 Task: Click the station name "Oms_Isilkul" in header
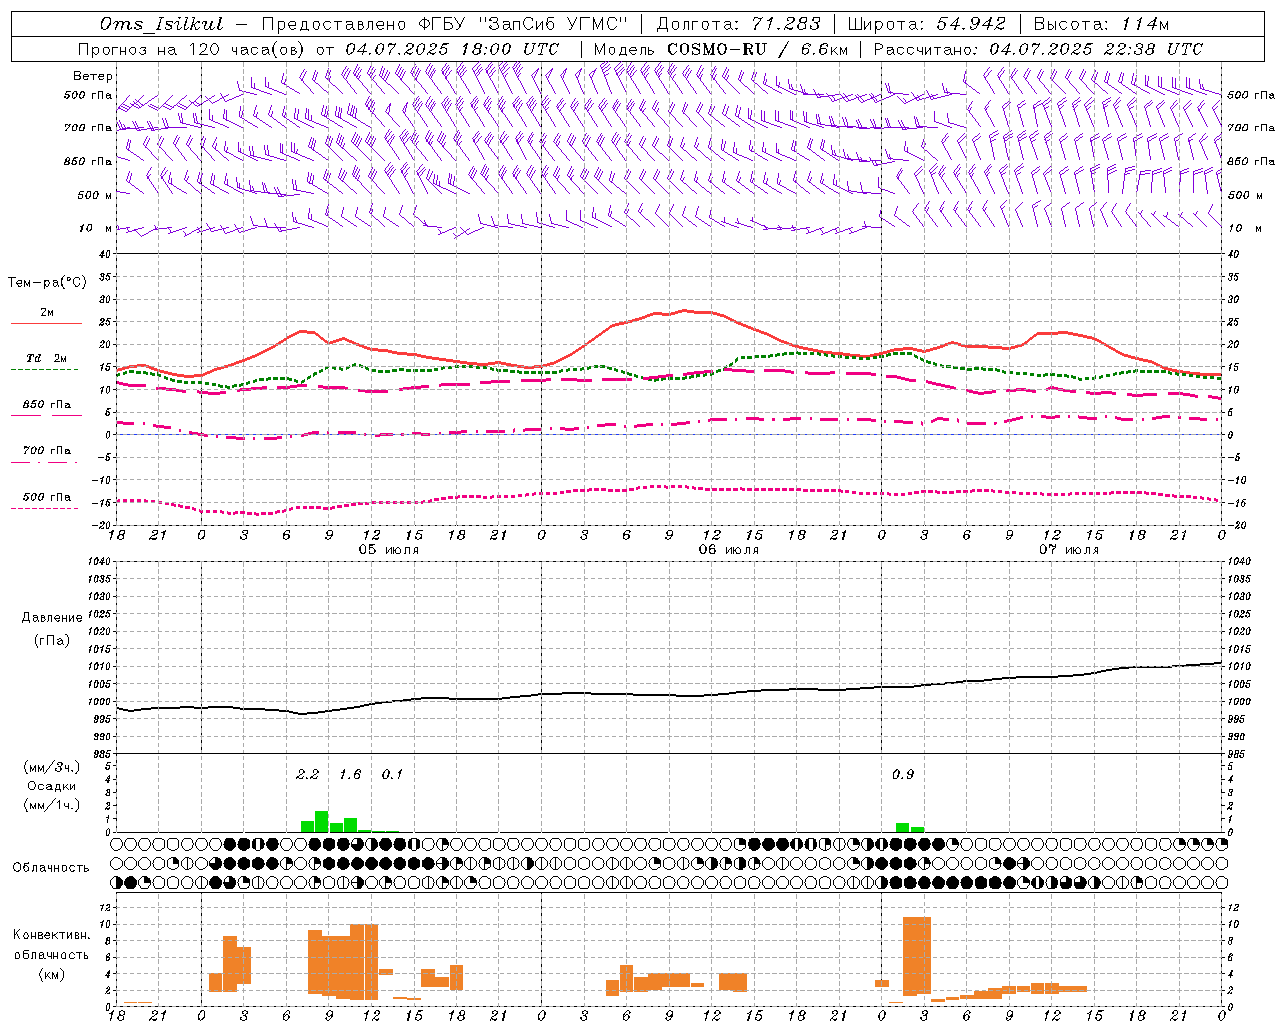point(161,24)
